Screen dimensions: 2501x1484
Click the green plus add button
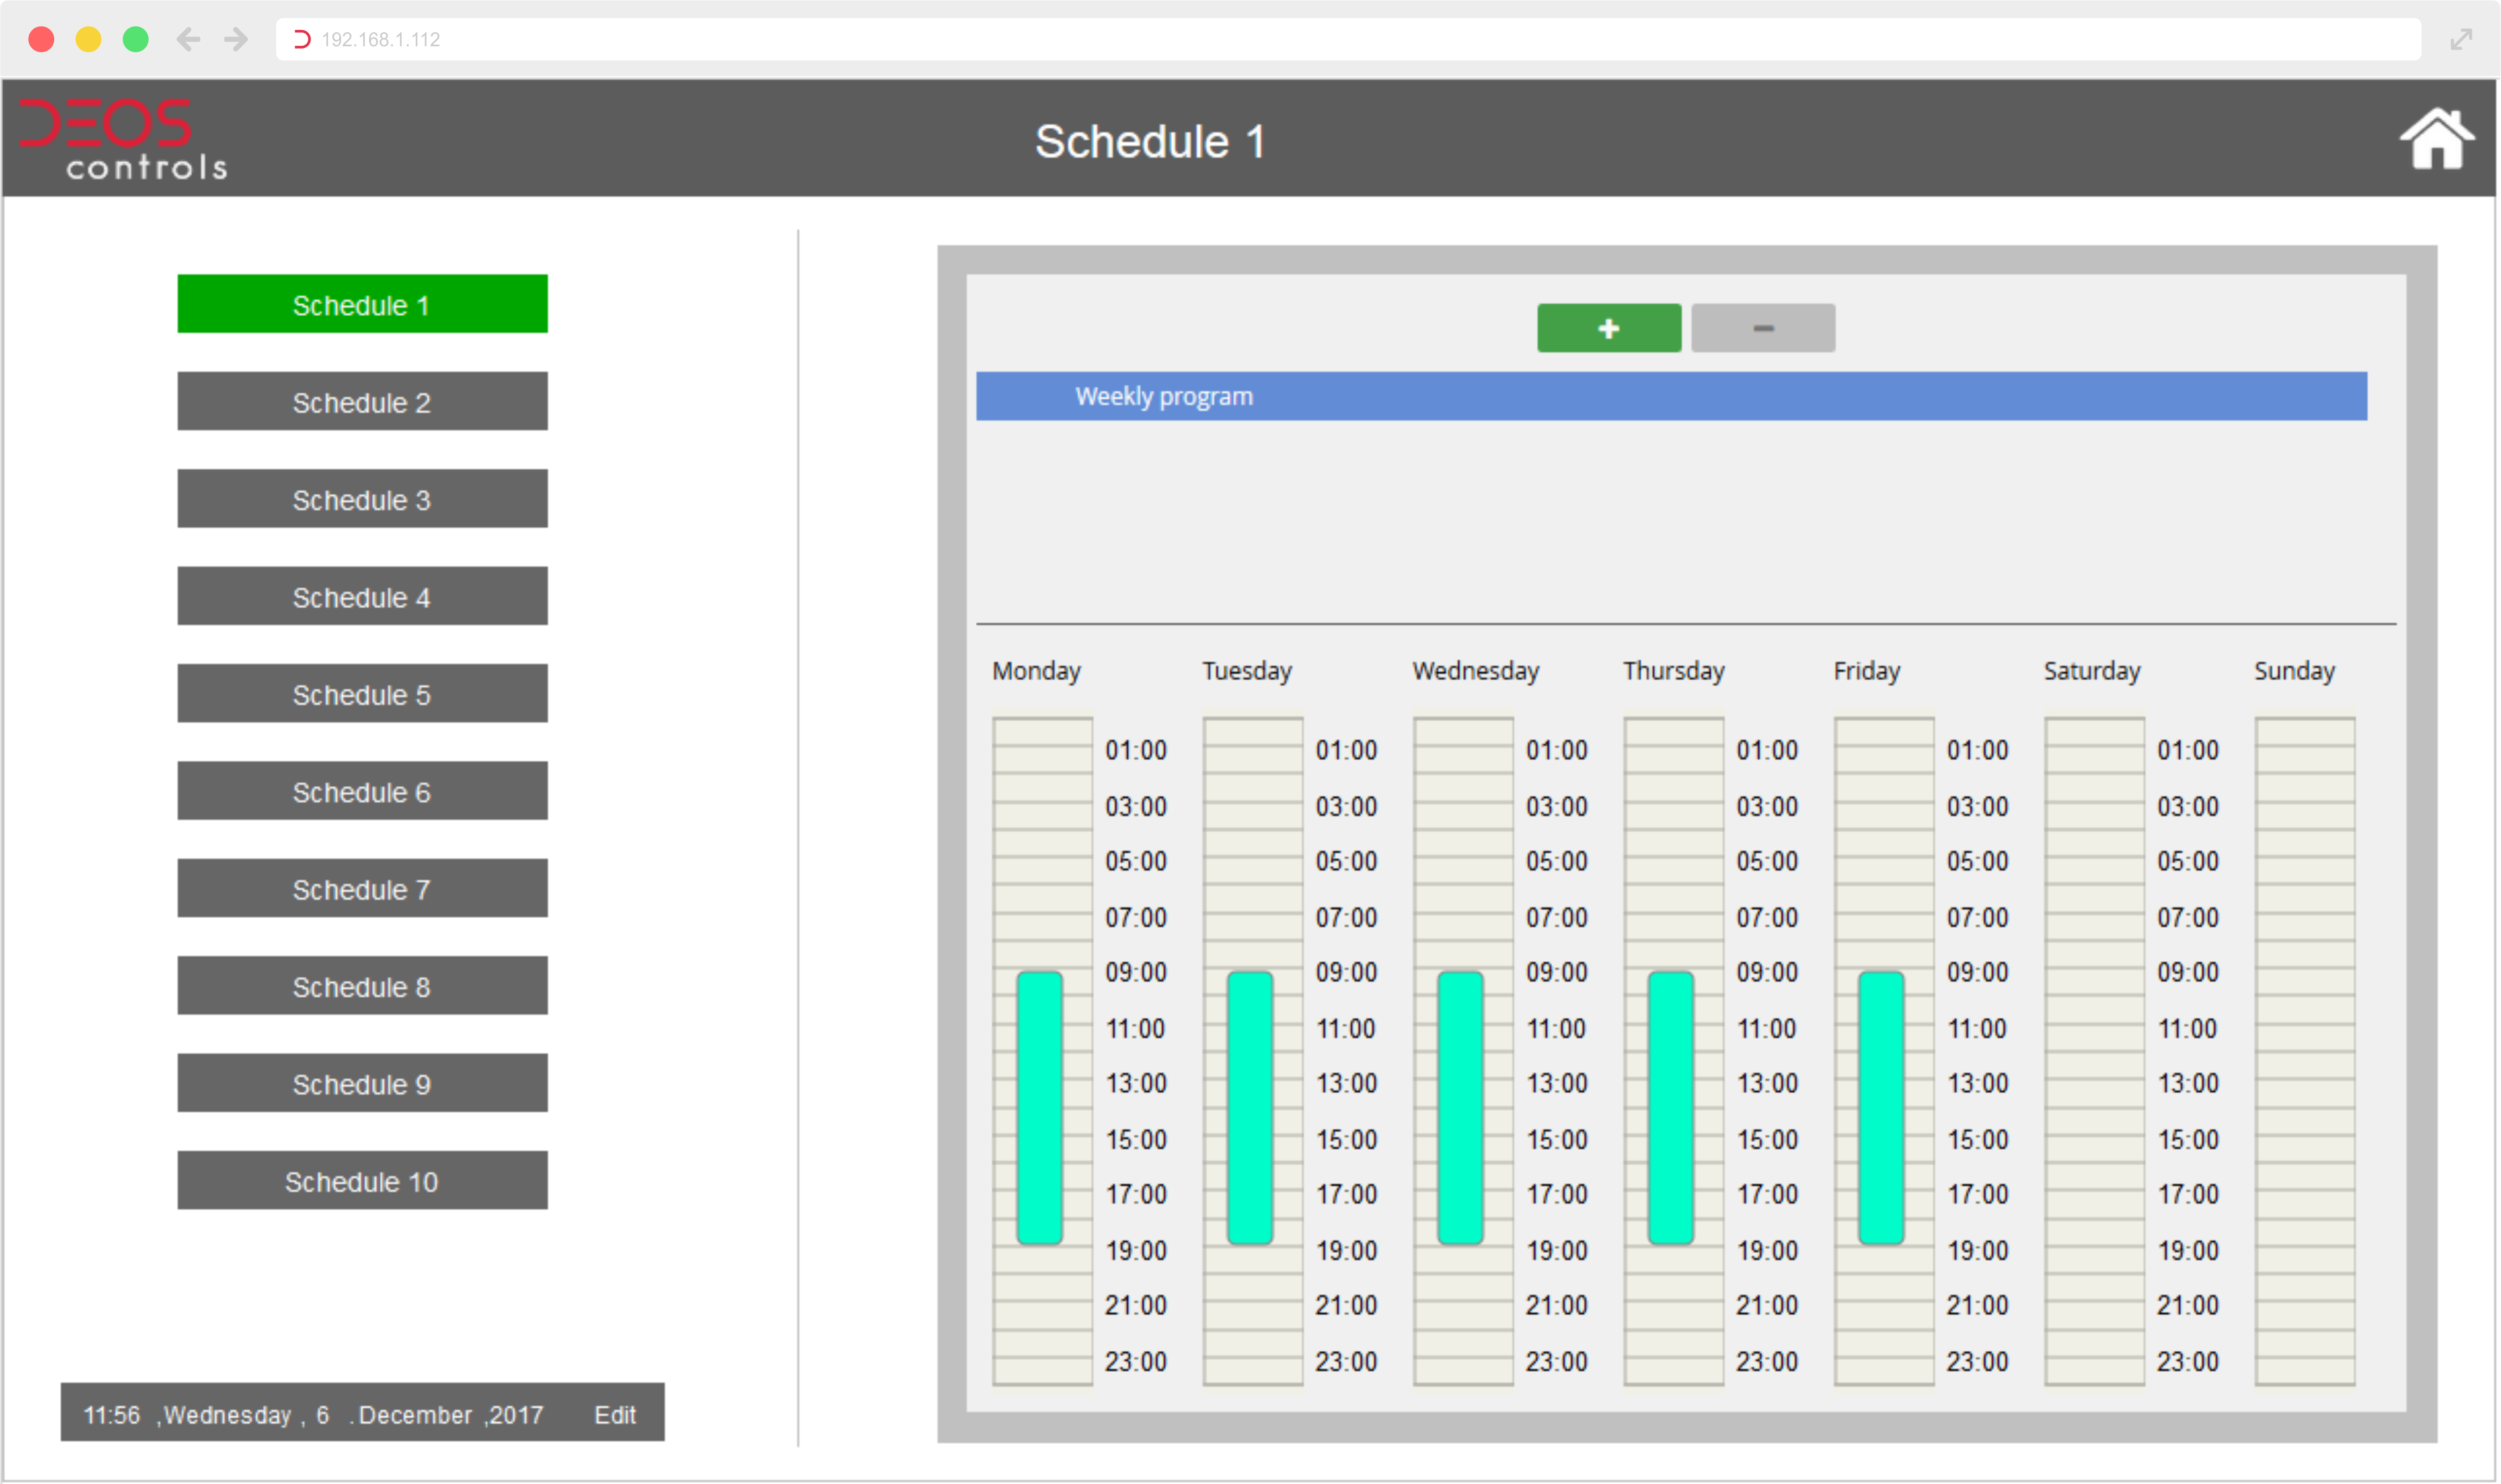pyautogui.click(x=1608, y=328)
